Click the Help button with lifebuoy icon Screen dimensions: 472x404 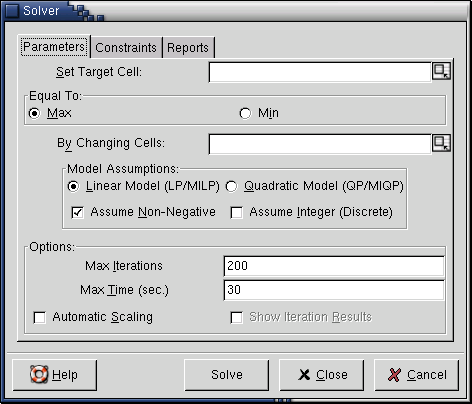pyautogui.click(x=55, y=375)
